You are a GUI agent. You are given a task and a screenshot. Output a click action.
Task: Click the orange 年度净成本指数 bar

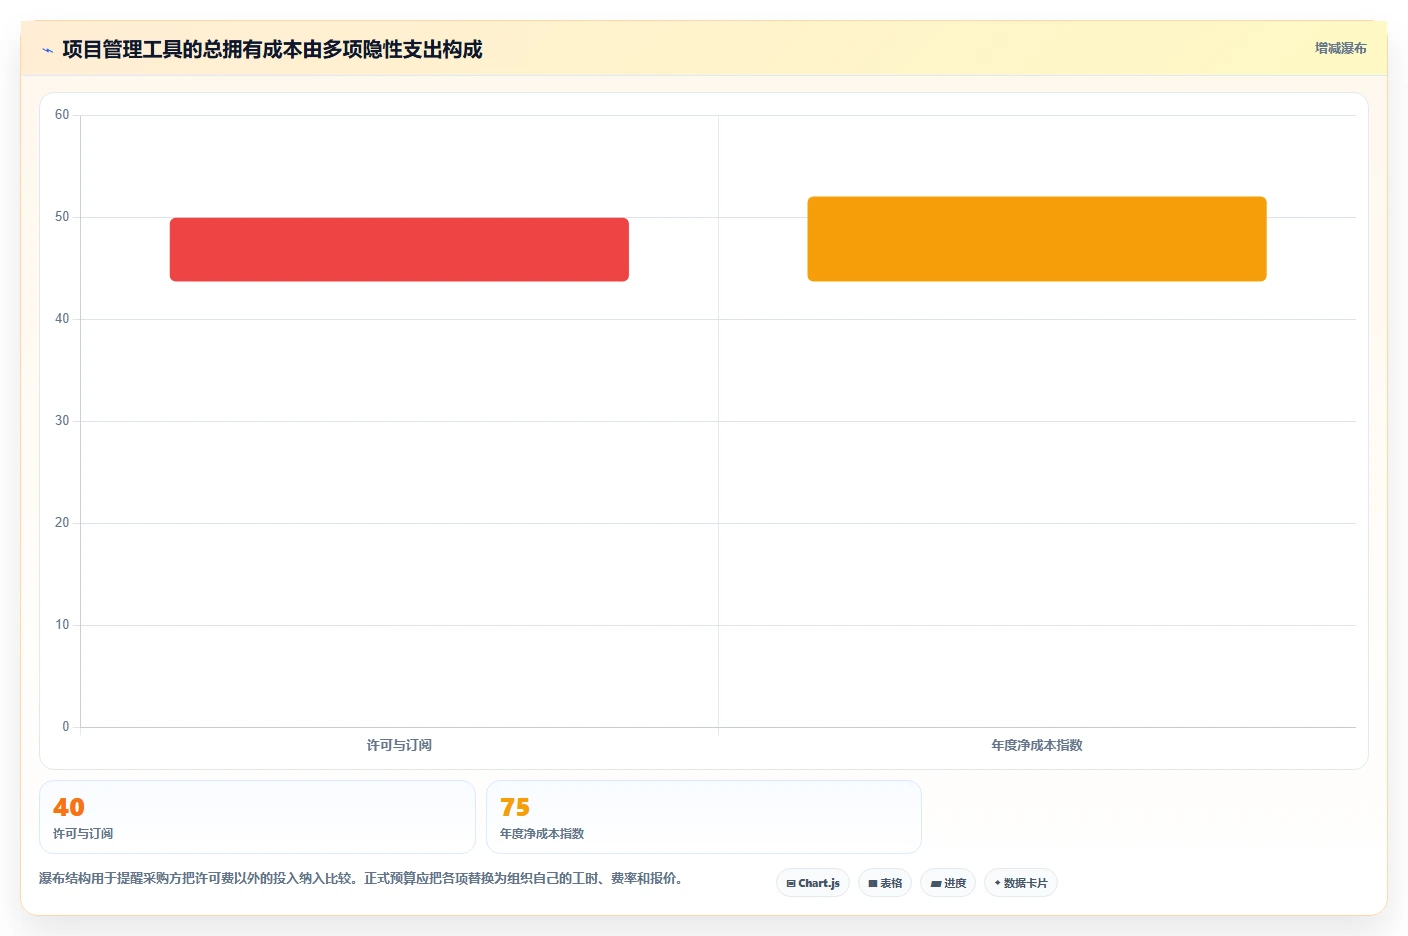point(1037,239)
